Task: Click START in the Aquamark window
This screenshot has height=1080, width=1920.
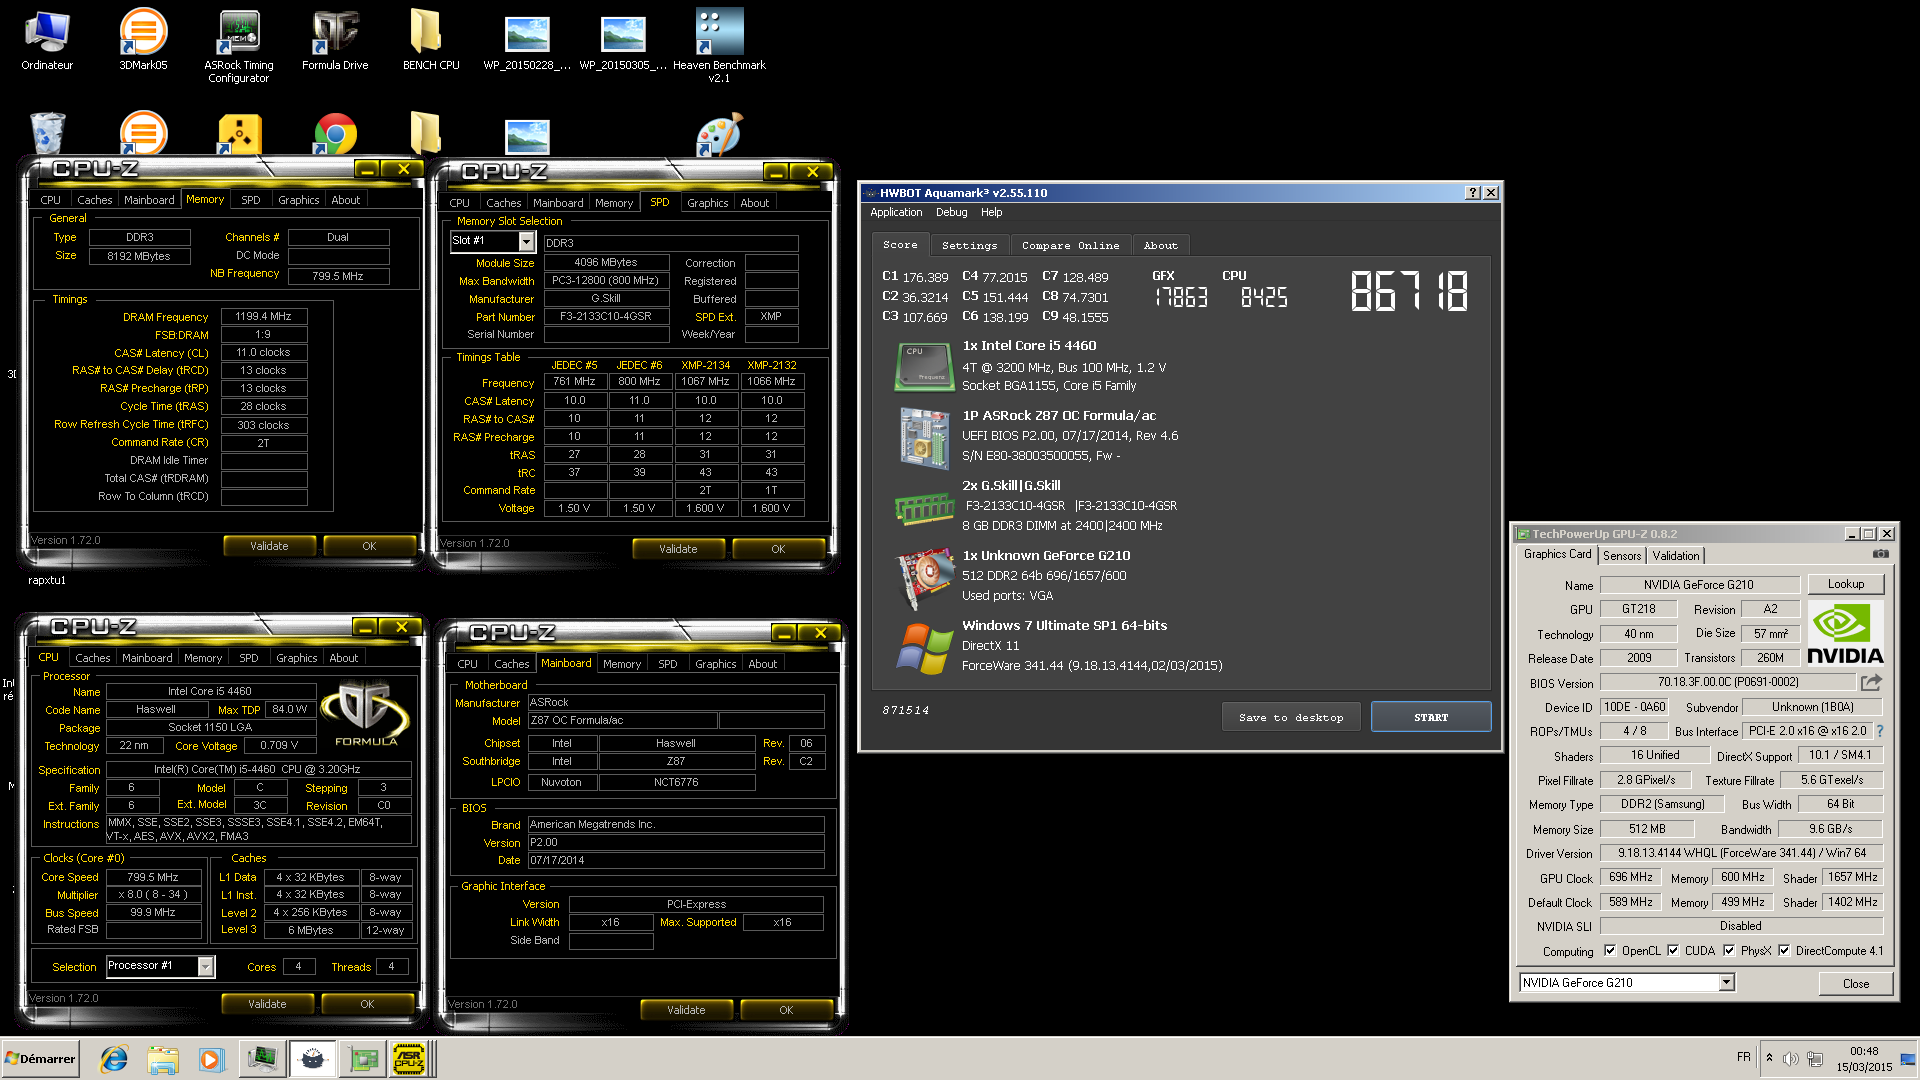Action: pos(1431,717)
